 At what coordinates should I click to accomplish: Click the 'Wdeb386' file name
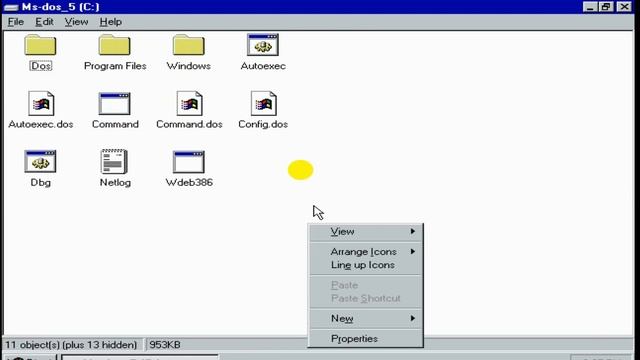[x=189, y=182]
